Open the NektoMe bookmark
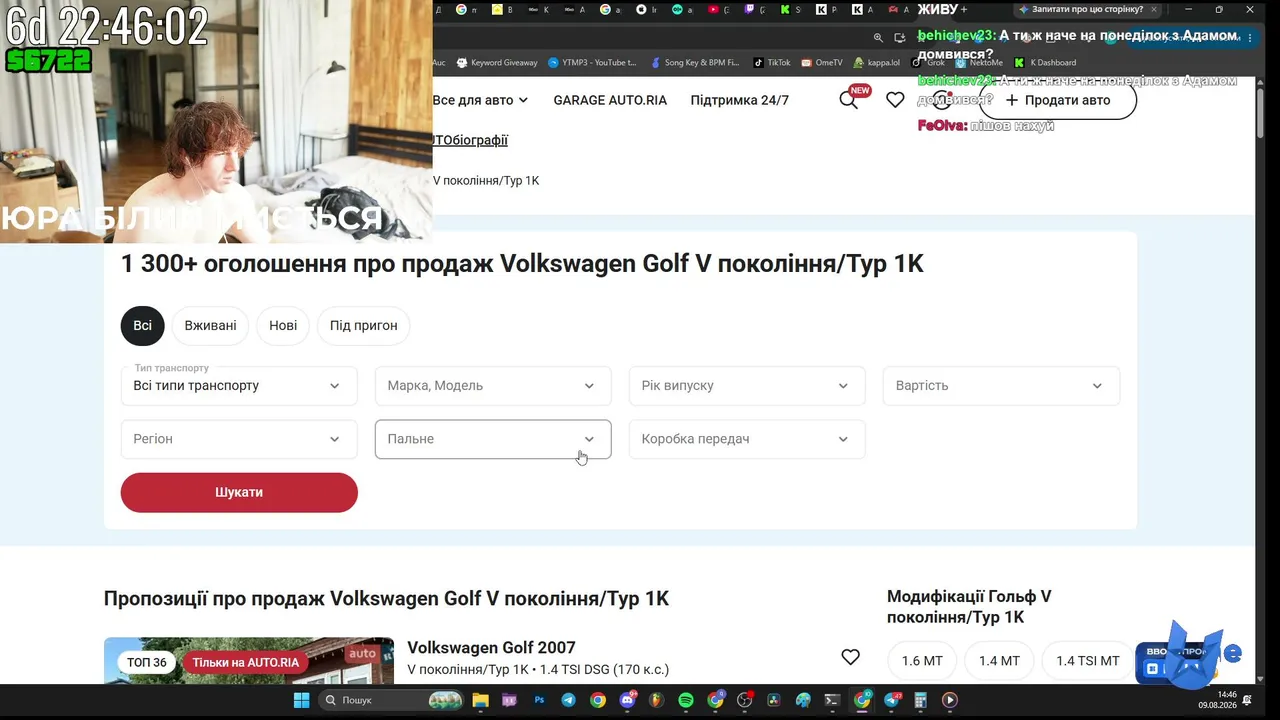 (979, 62)
